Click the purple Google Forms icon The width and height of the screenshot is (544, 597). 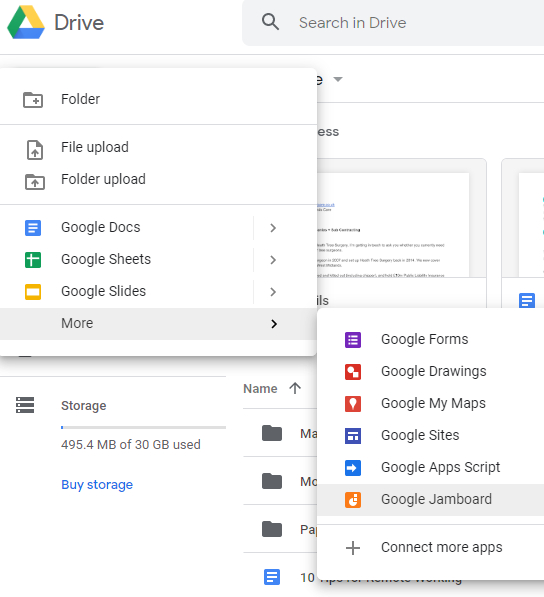pos(353,340)
